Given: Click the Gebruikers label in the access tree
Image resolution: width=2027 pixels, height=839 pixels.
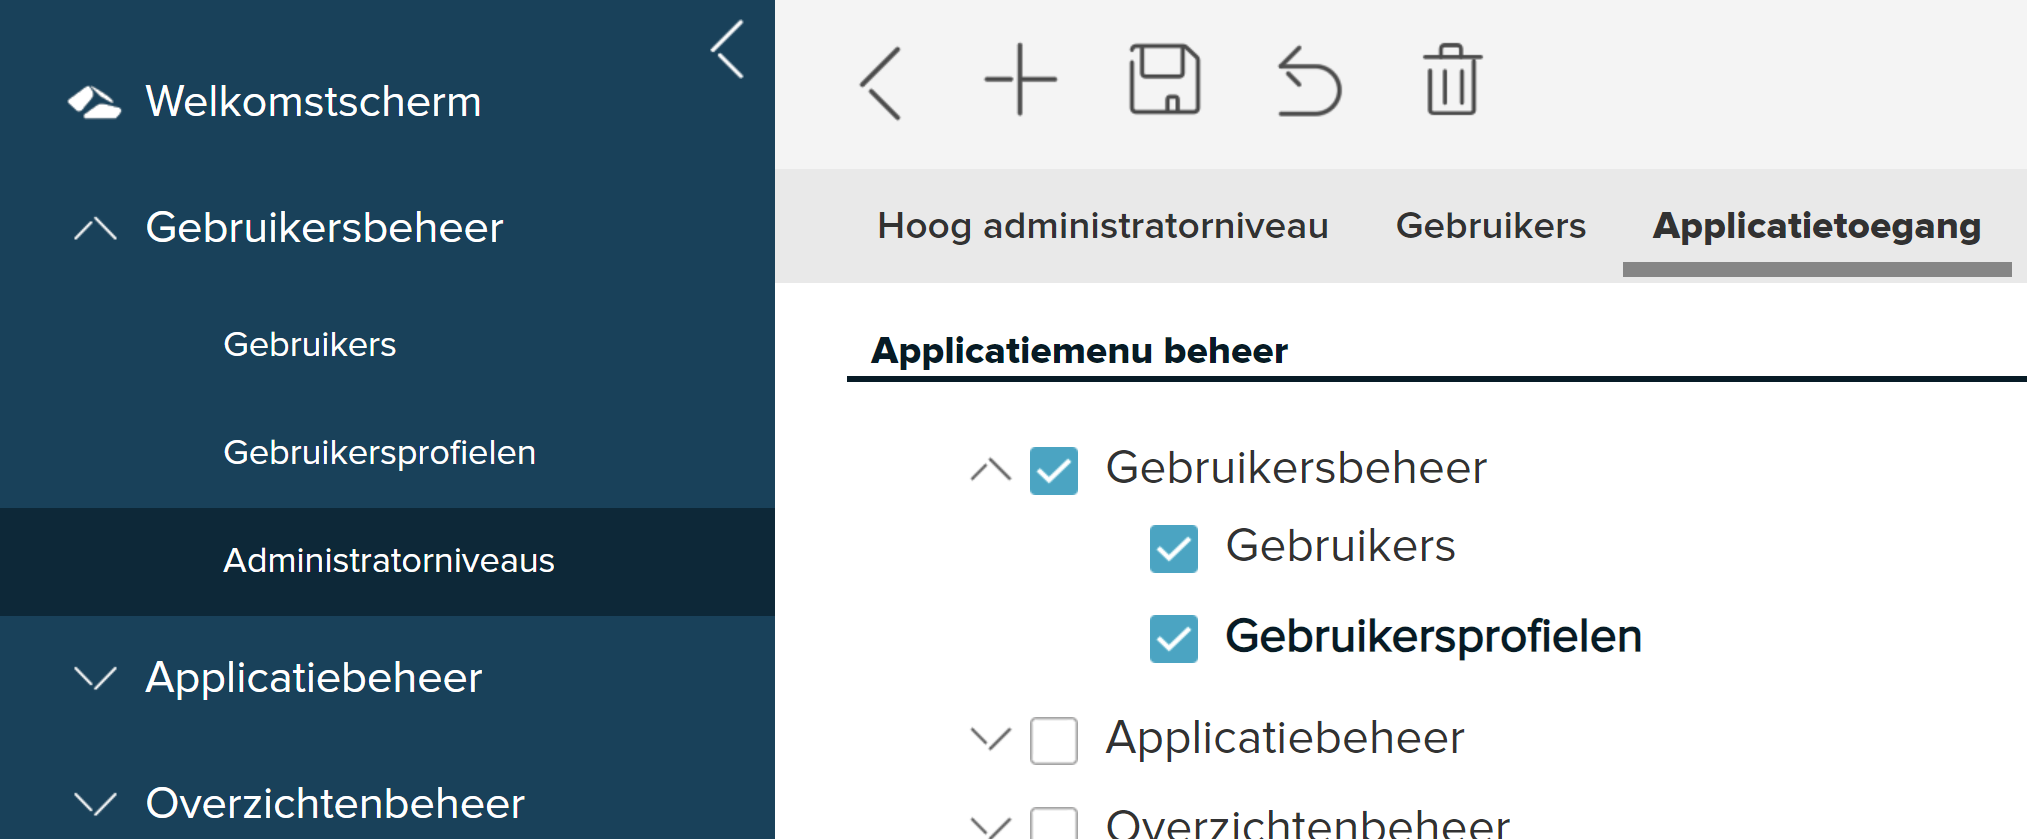Looking at the screenshot, I should click(x=1341, y=546).
